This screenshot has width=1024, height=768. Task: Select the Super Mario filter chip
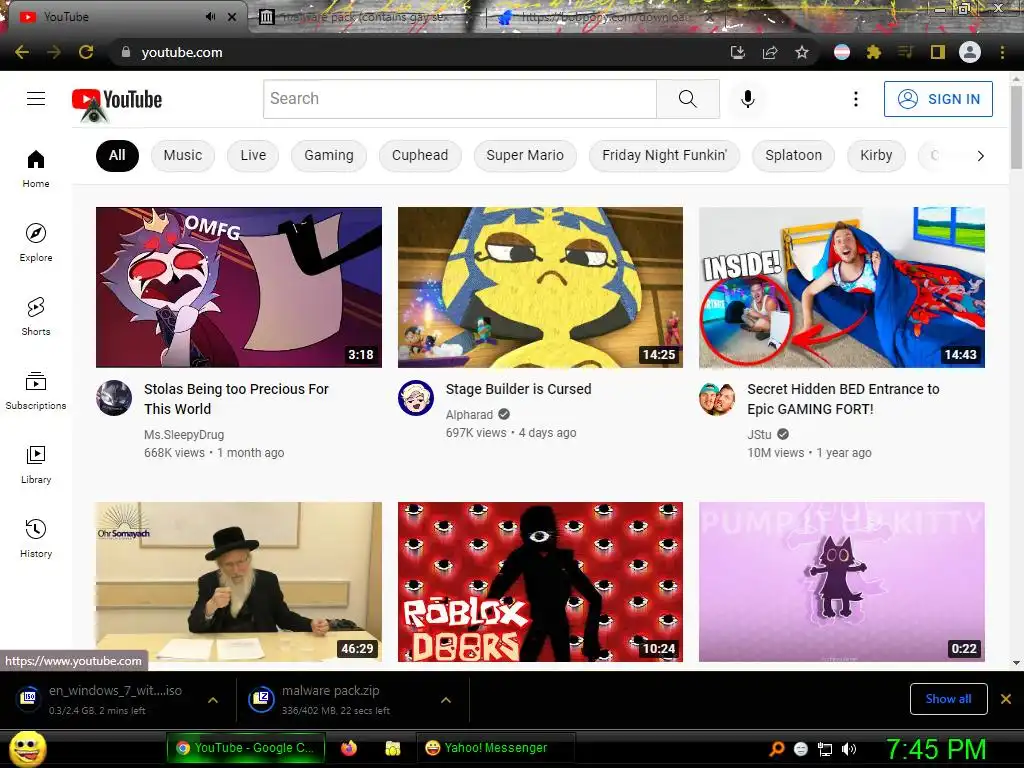tap(525, 155)
